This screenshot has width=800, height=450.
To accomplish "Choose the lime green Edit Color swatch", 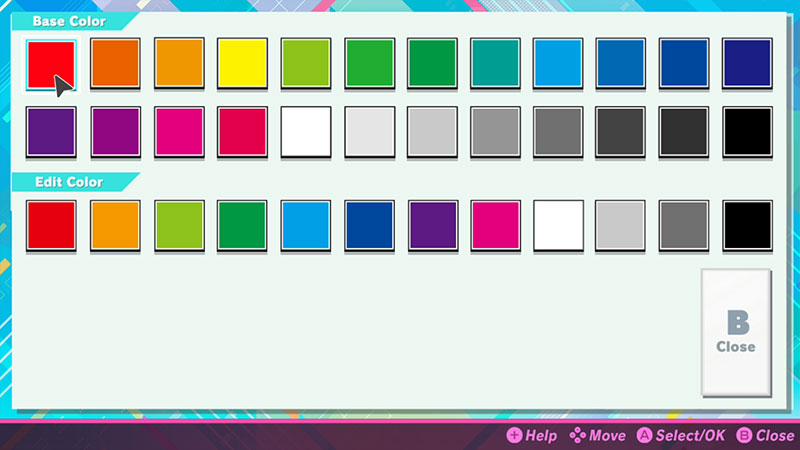I will coord(179,226).
